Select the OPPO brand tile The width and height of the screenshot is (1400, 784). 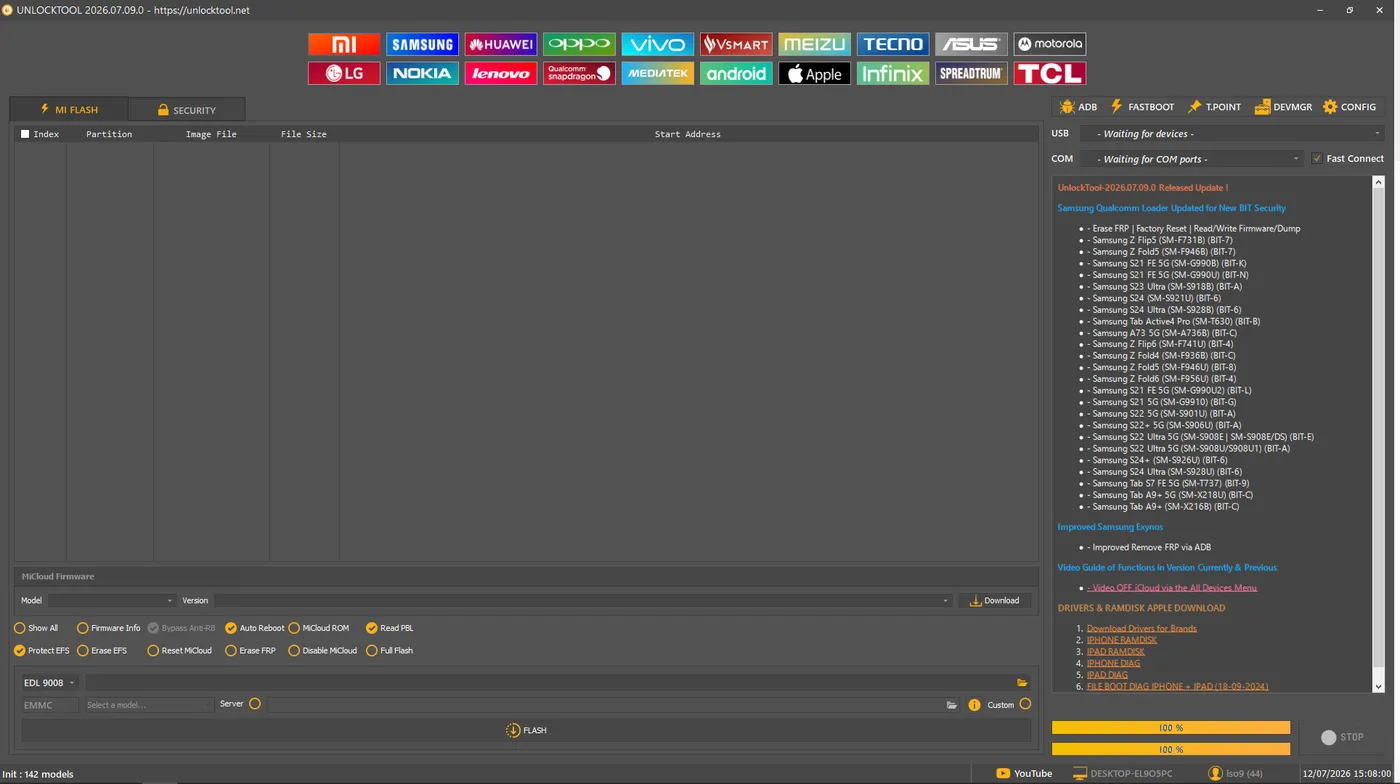pos(579,44)
